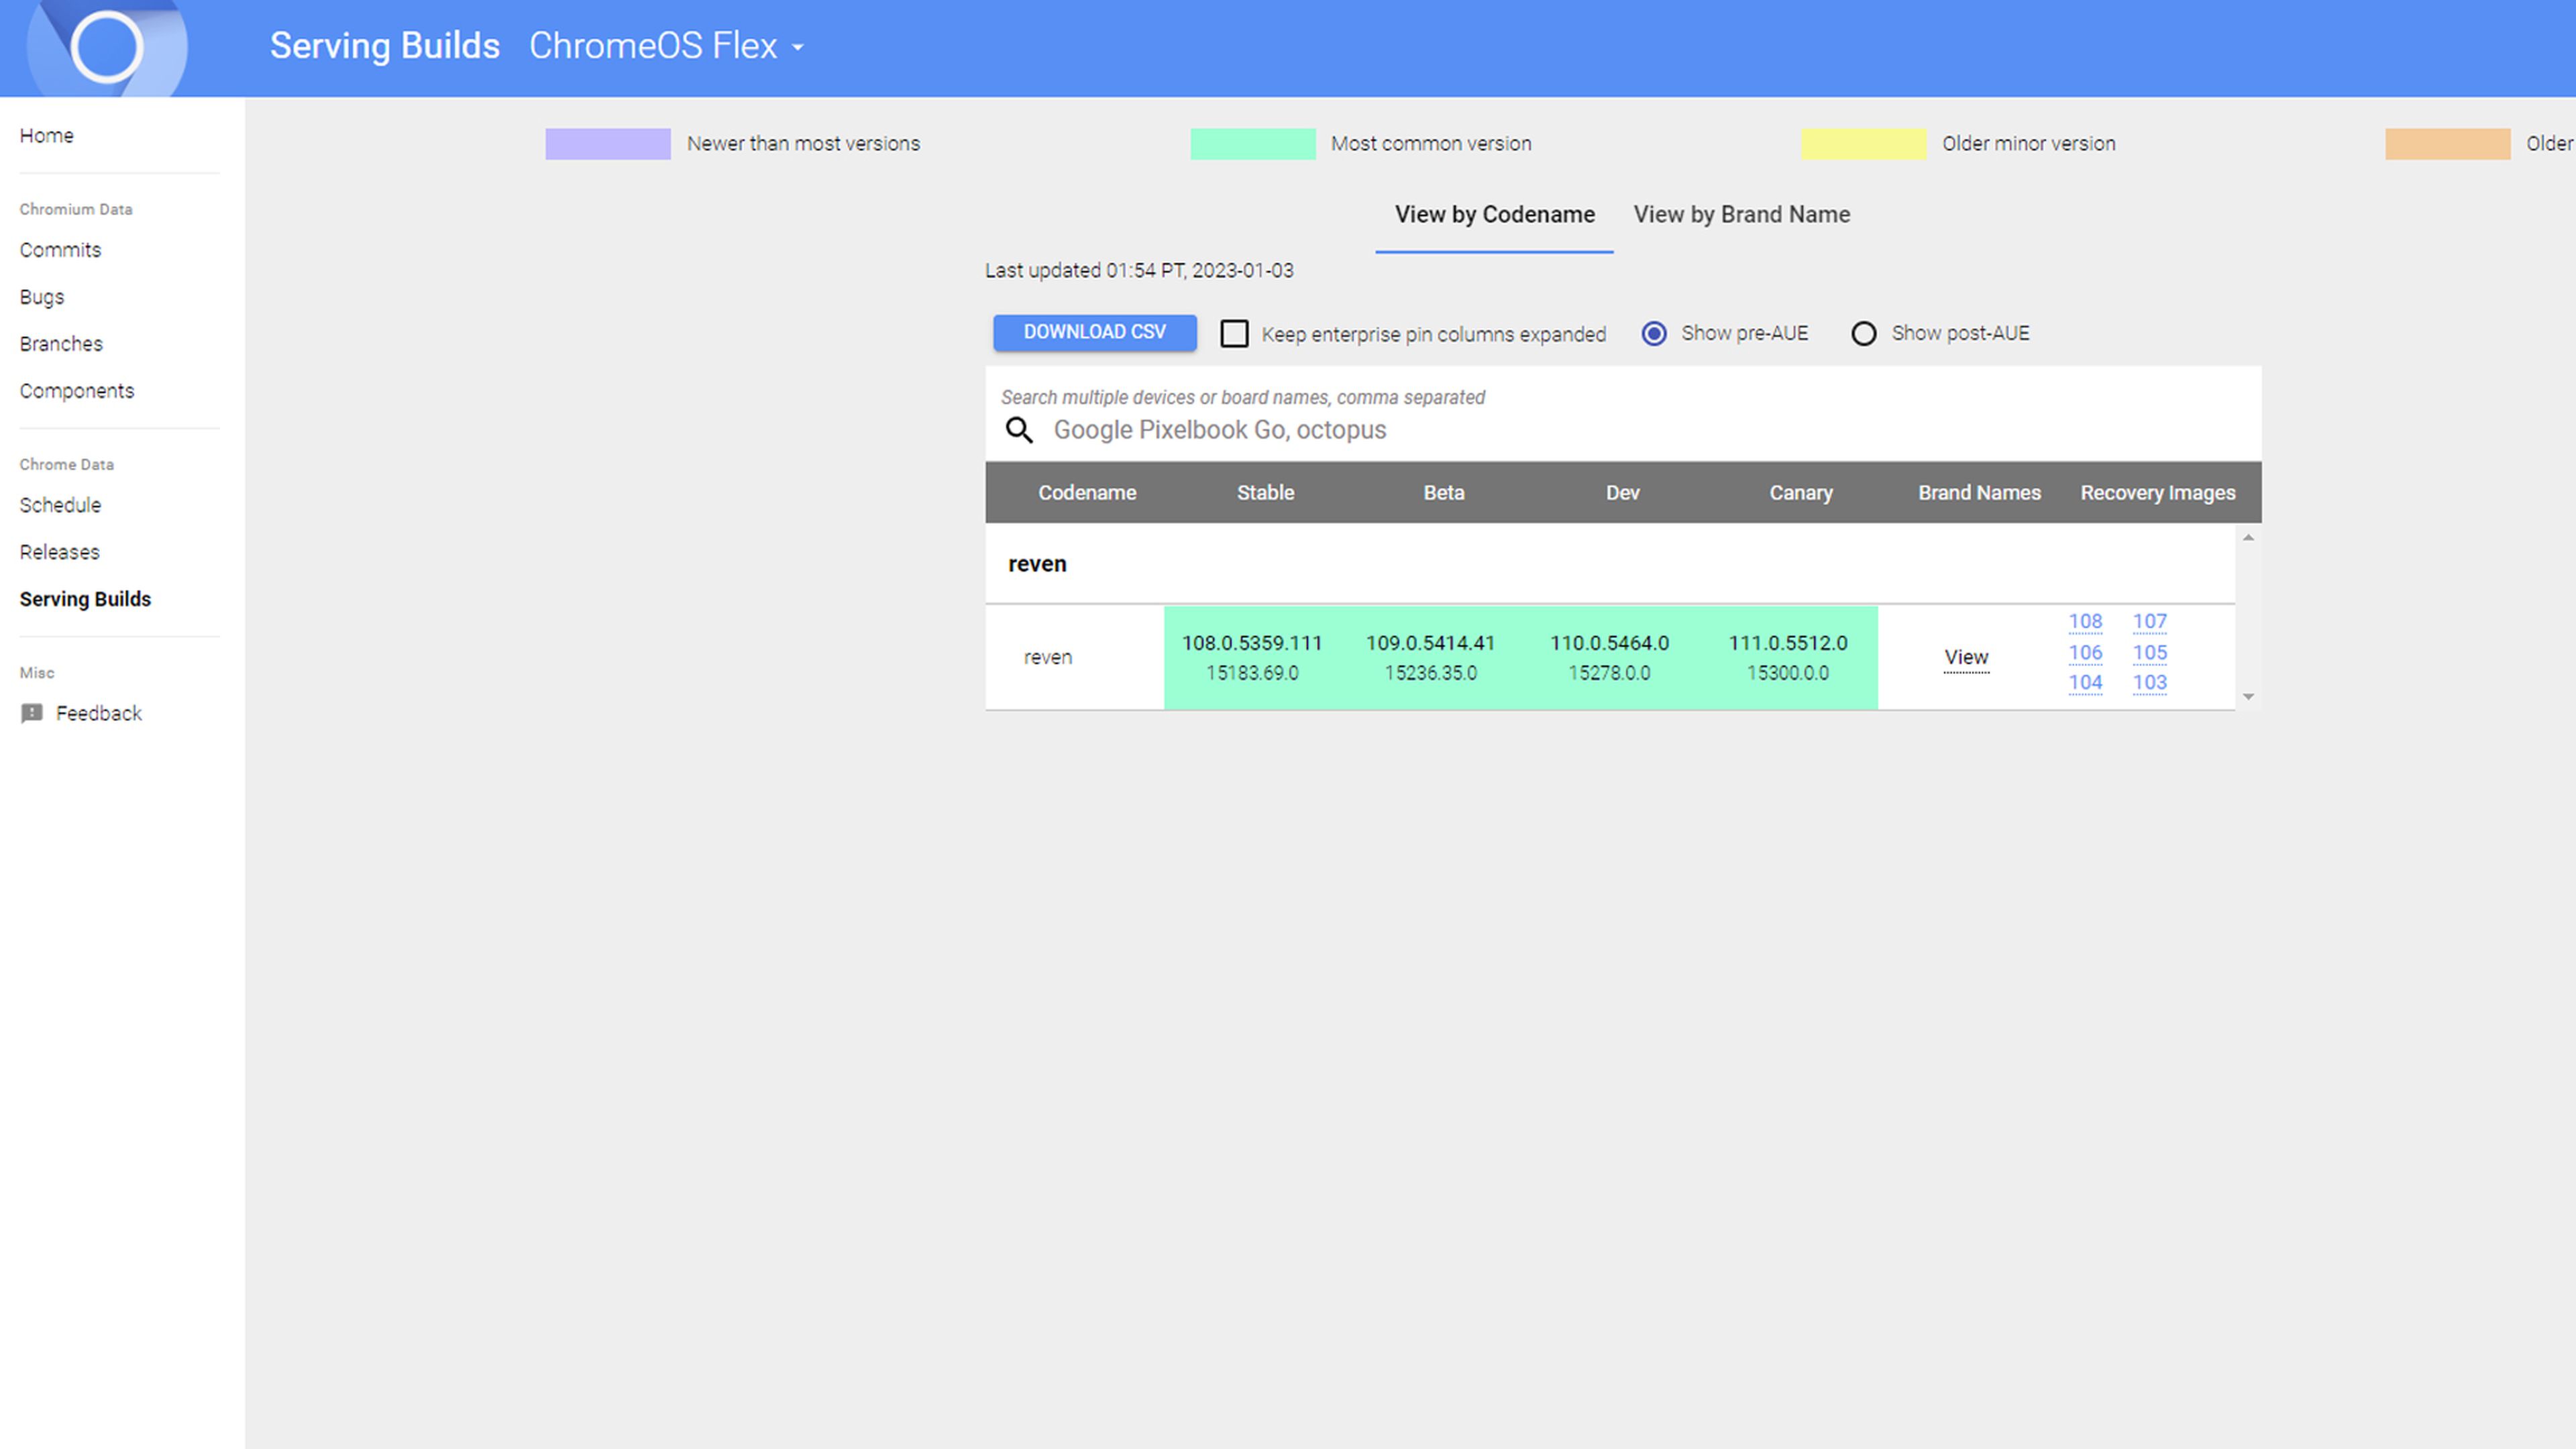The height and width of the screenshot is (1449, 2576).
Task: Click the Chromium logo icon
Action: click(x=107, y=47)
